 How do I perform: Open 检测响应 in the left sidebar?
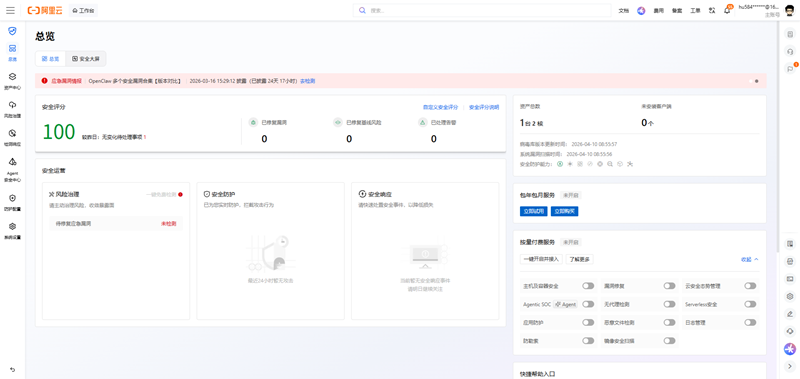coord(12,138)
